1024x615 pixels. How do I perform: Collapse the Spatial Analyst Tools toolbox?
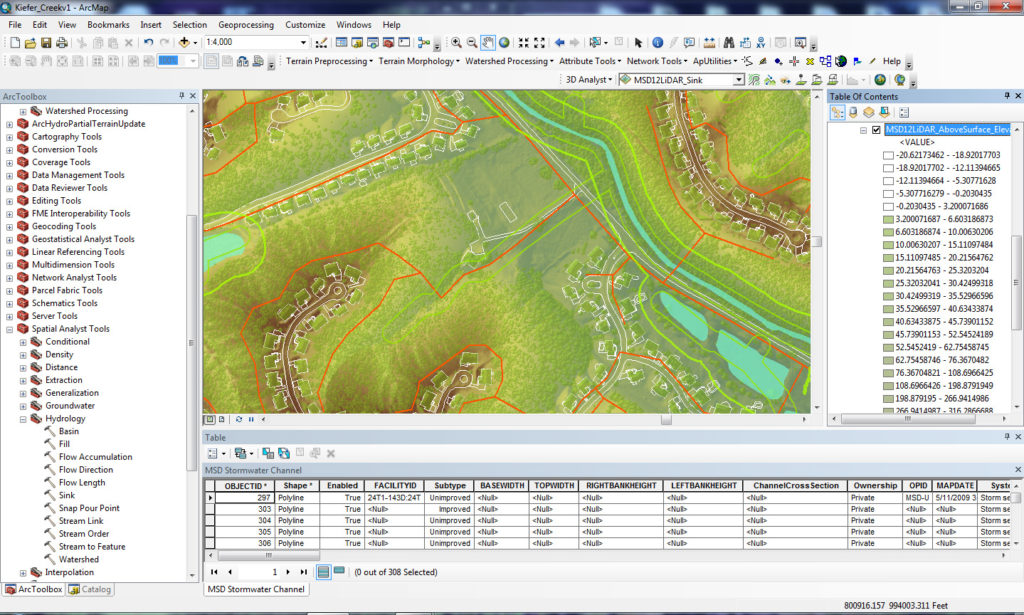(x=9, y=330)
